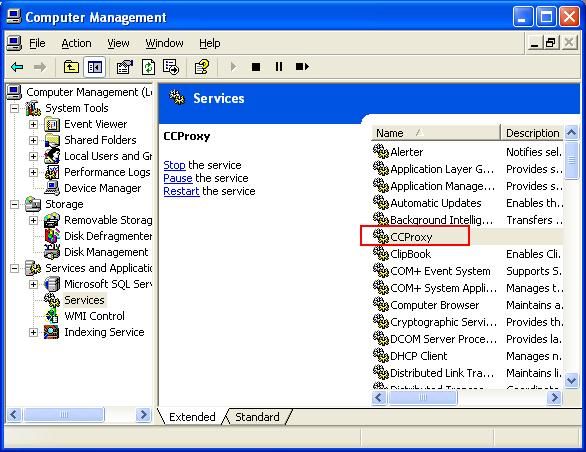
Task: Open the View menu
Action: click(x=118, y=43)
